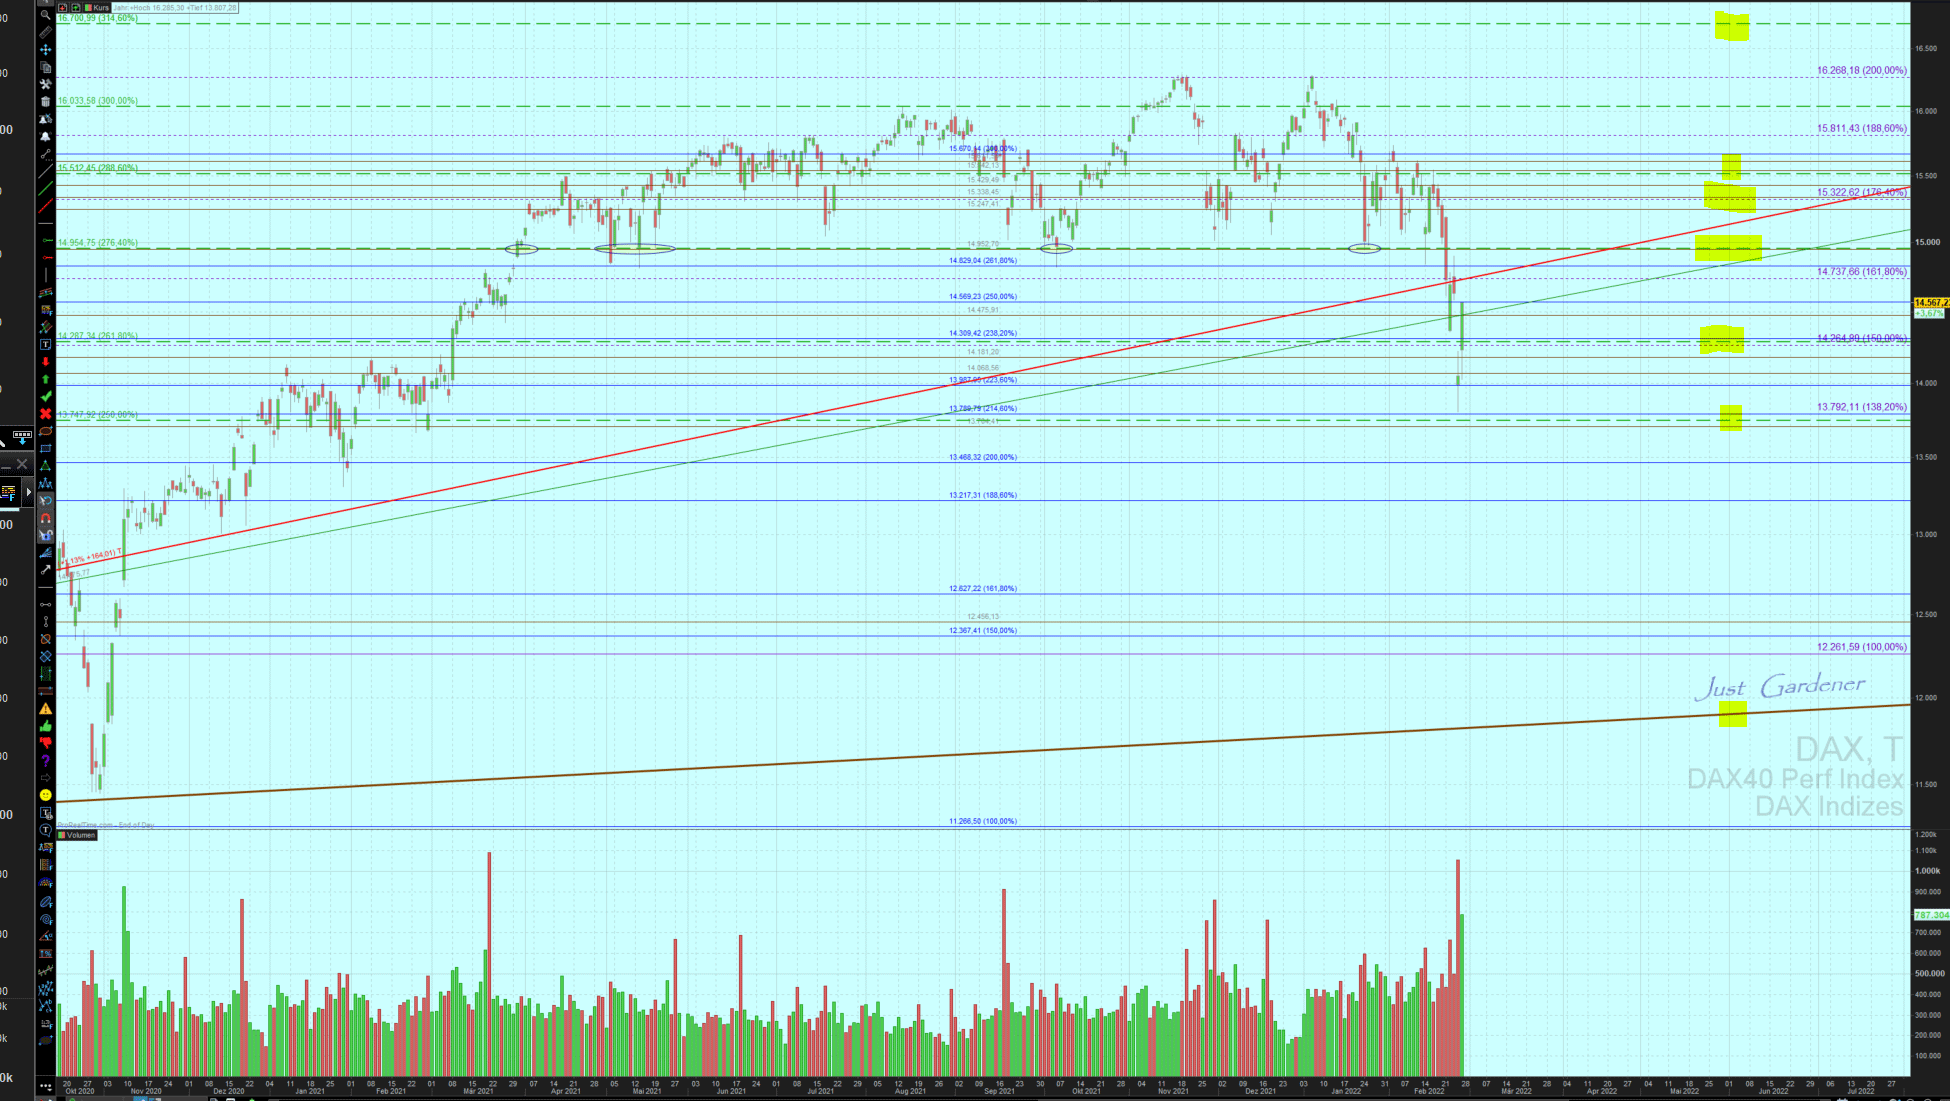1950x1101 pixels.
Task: Expand the side panel arrow button
Action: 28,492
